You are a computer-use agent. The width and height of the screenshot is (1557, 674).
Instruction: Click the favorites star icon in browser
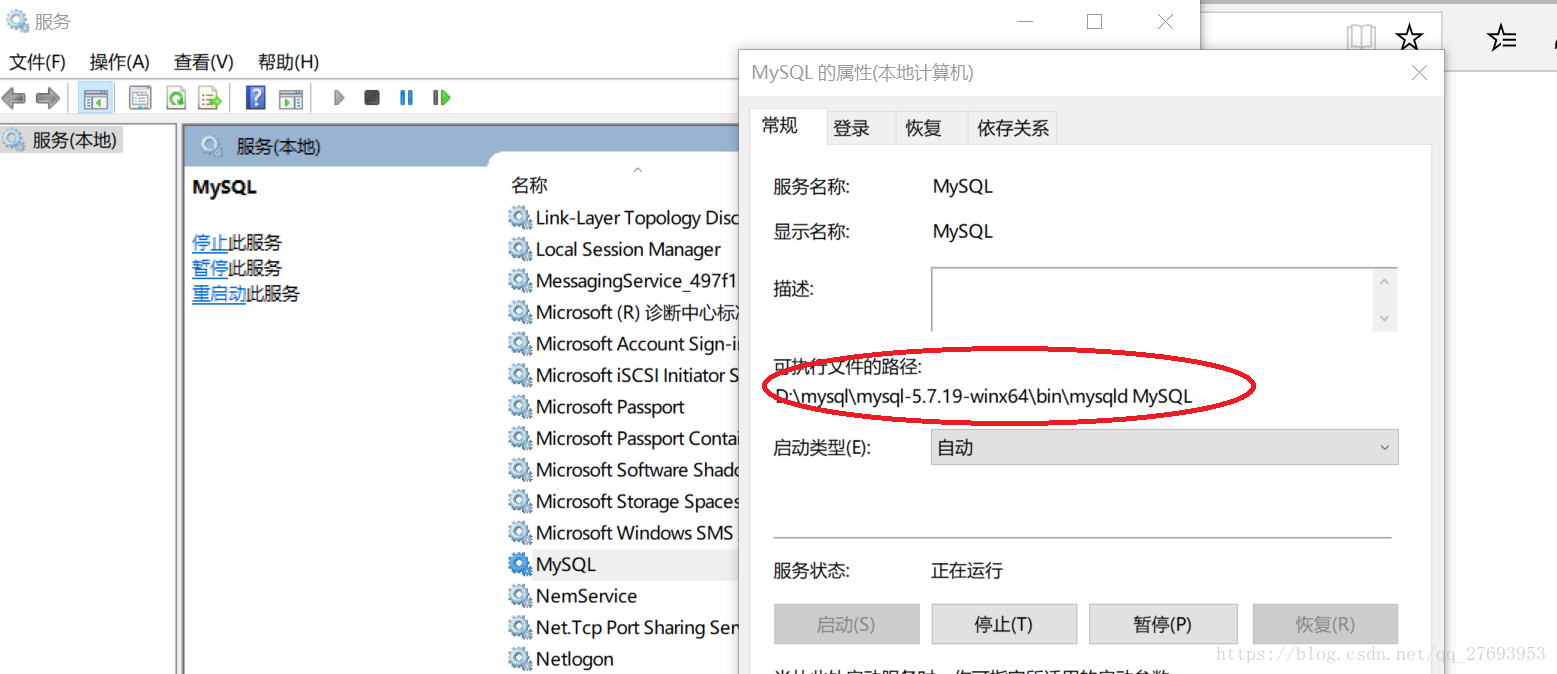coord(1409,39)
